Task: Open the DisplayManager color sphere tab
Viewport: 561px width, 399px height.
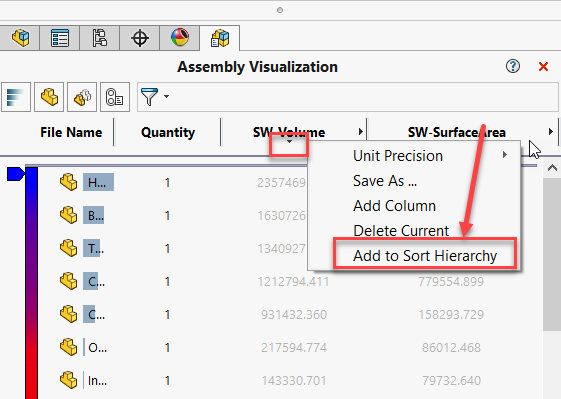Action: 180,38
